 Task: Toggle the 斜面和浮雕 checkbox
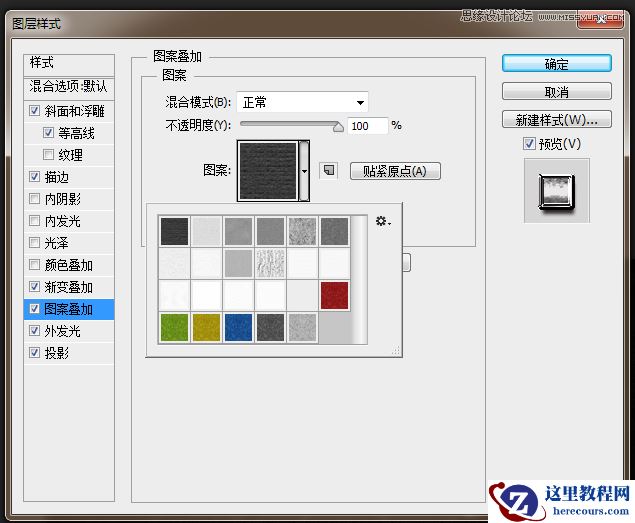34,110
